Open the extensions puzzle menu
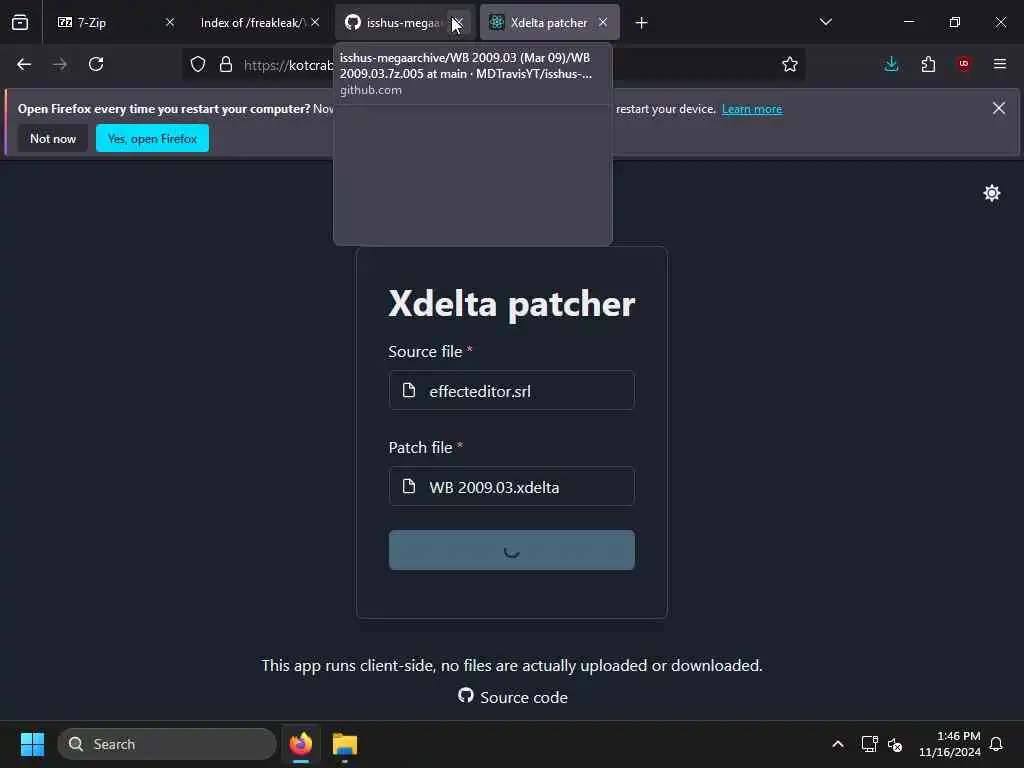Viewport: 1024px width, 768px height. [928, 64]
